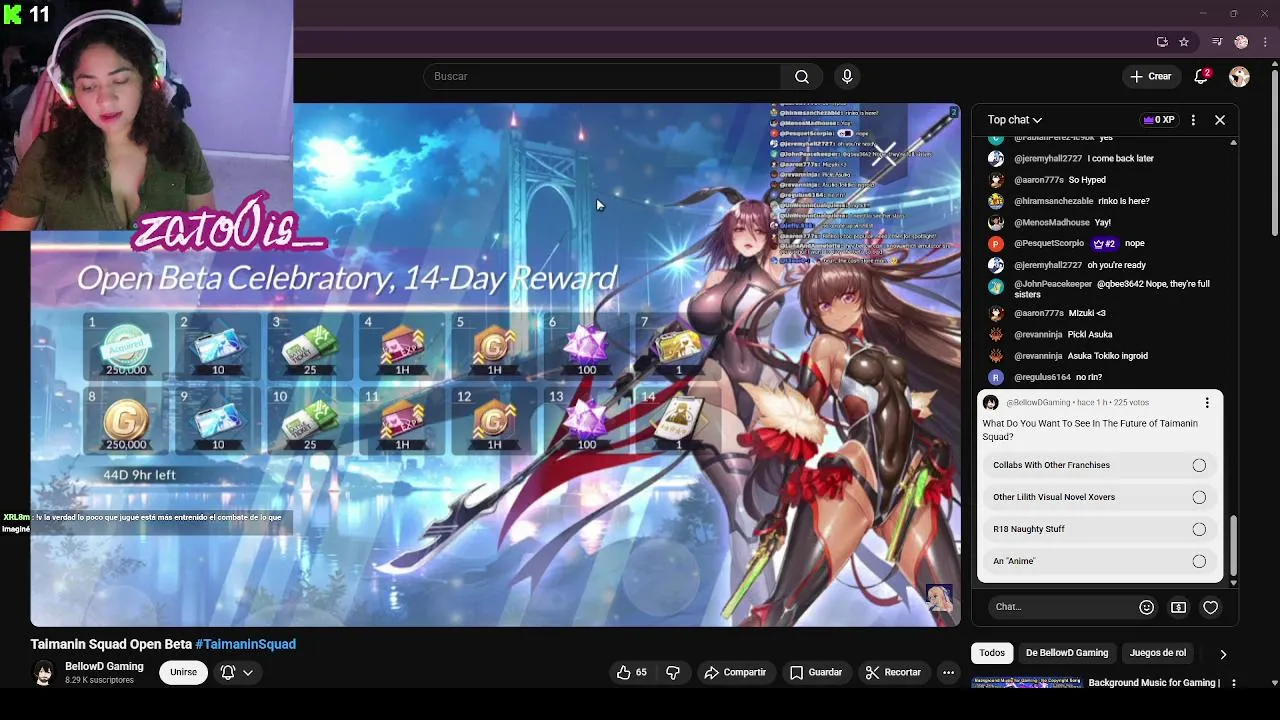Click @hiramsanchezable 'rinko is here?' message

pyautogui.click(x=1068, y=201)
